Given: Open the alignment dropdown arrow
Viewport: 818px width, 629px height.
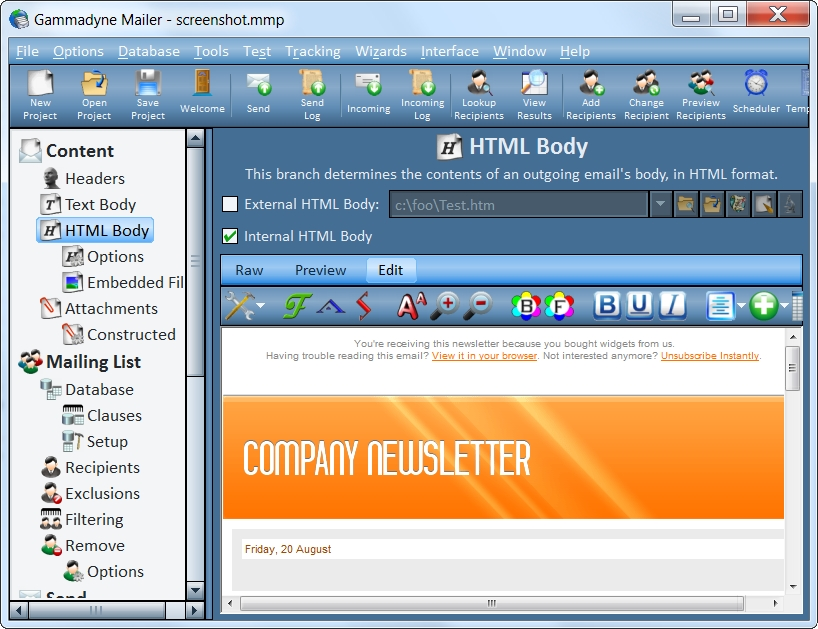Looking at the screenshot, I should (x=741, y=306).
